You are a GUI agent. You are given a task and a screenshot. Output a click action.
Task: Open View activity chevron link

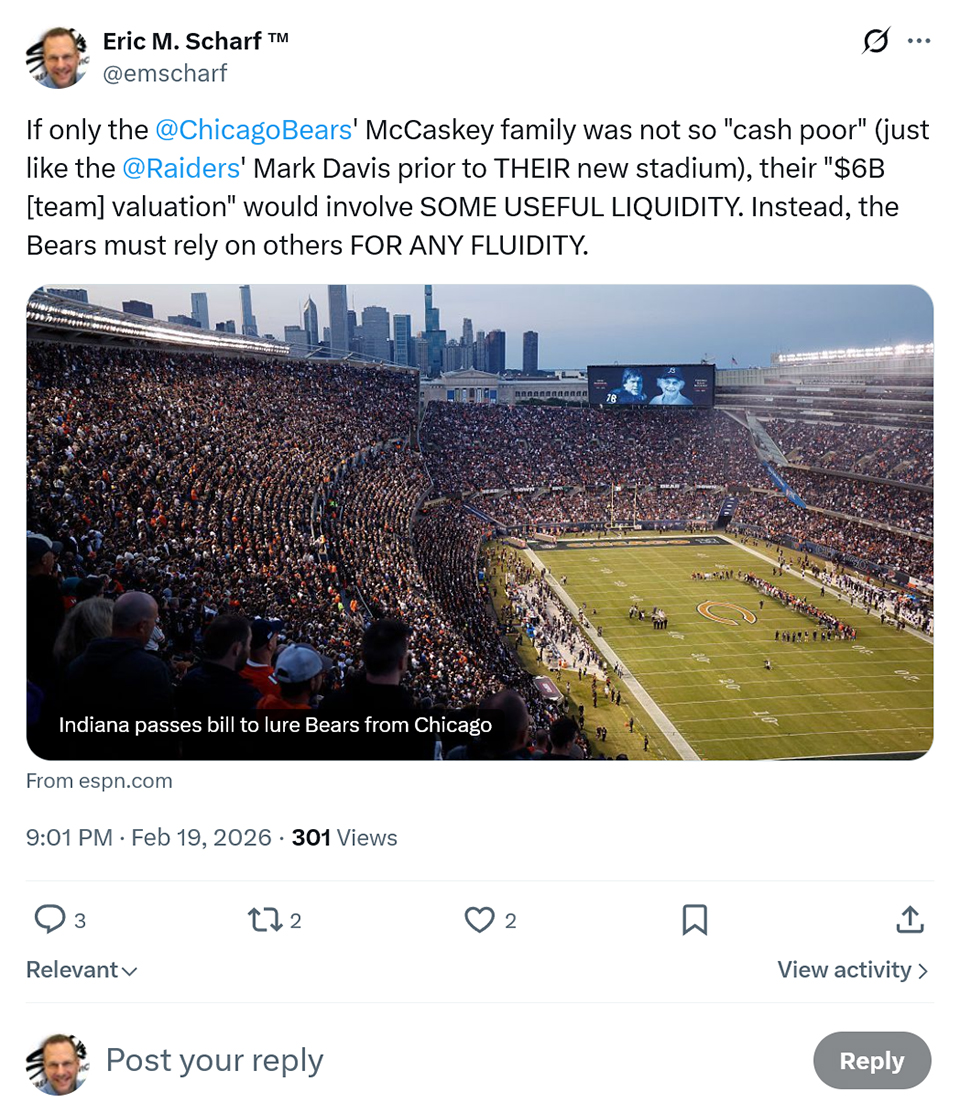[853, 970]
